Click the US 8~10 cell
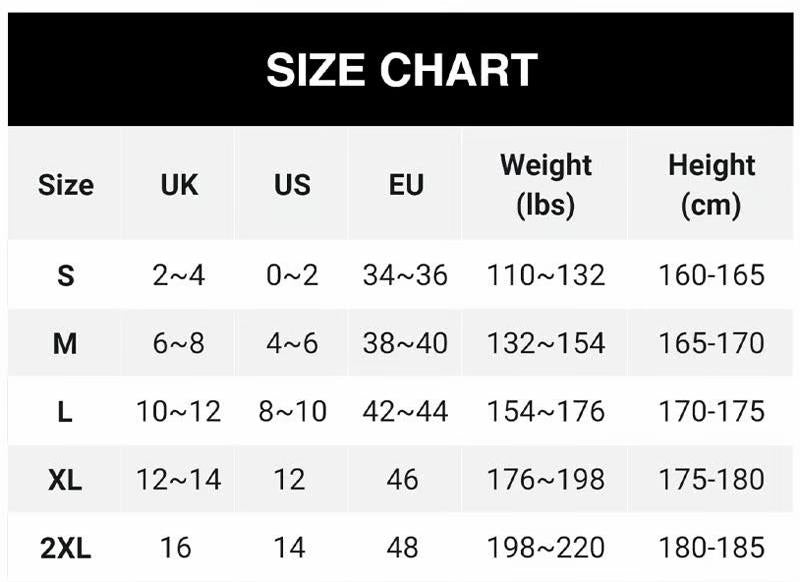 292,411
